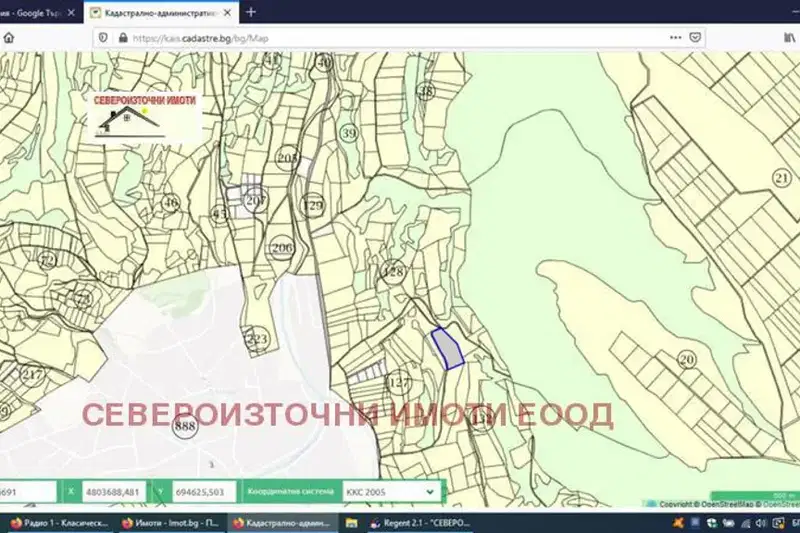Click the circled 43 district label
800x533 pixels.
(219, 214)
